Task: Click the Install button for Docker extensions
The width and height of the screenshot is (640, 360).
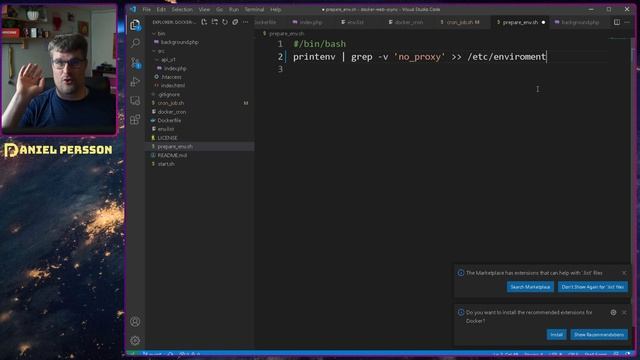Action: click(556, 335)
